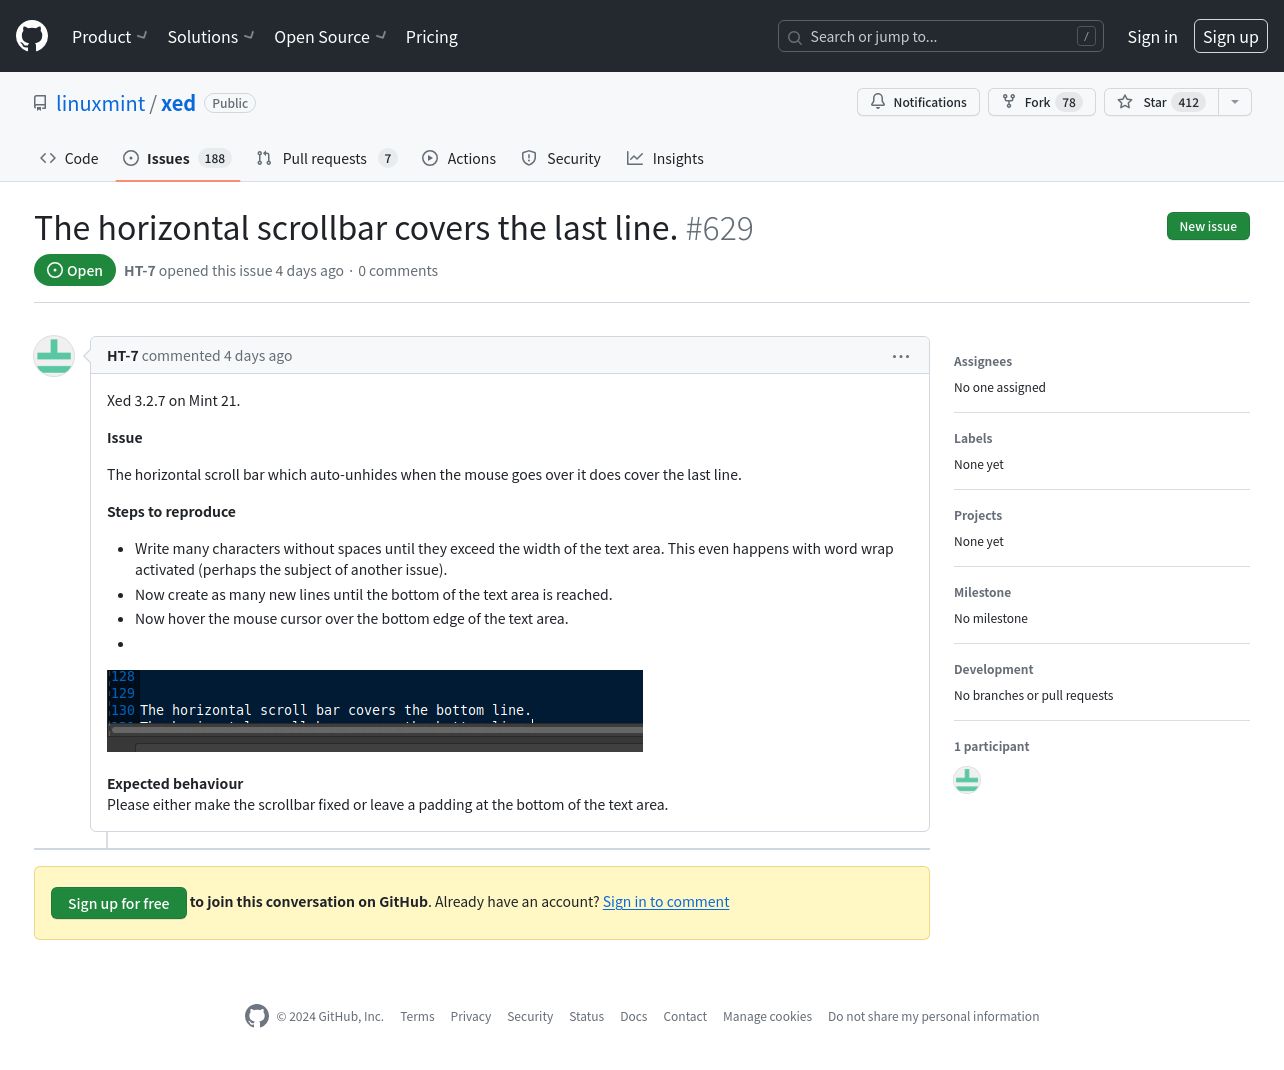Fork the repository
Screen dimensions: 1284x1070
tap(1042, 102)
